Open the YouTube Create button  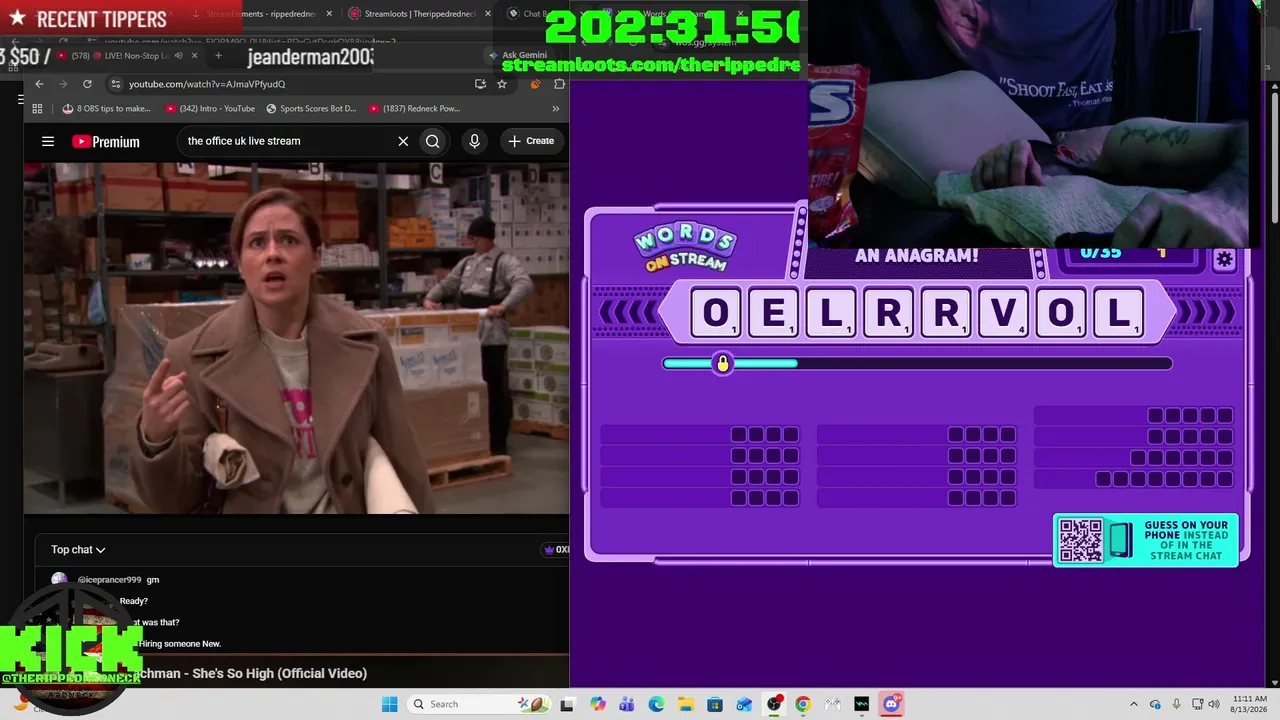click(x=530, y=141)
